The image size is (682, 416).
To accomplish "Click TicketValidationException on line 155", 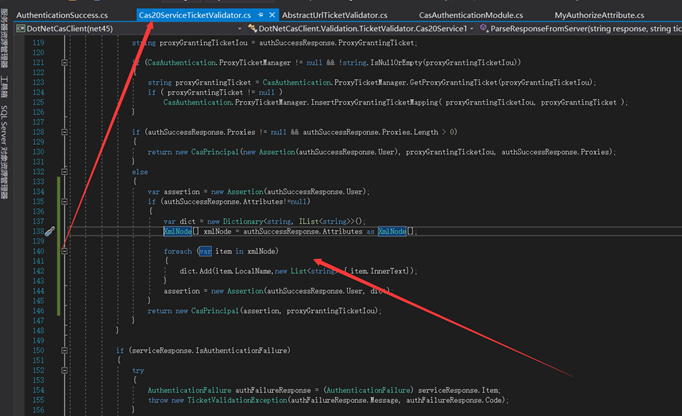I will click(x=237, y=400).
